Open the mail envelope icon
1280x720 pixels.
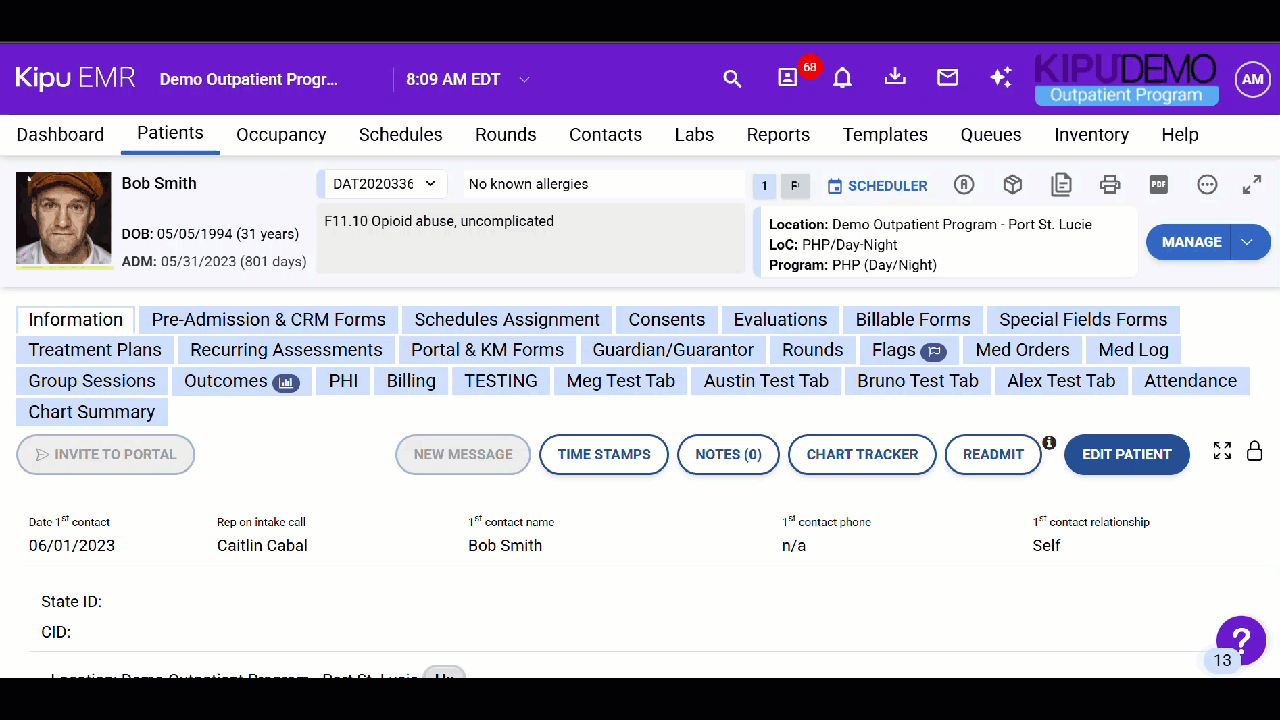pos(947,78)
